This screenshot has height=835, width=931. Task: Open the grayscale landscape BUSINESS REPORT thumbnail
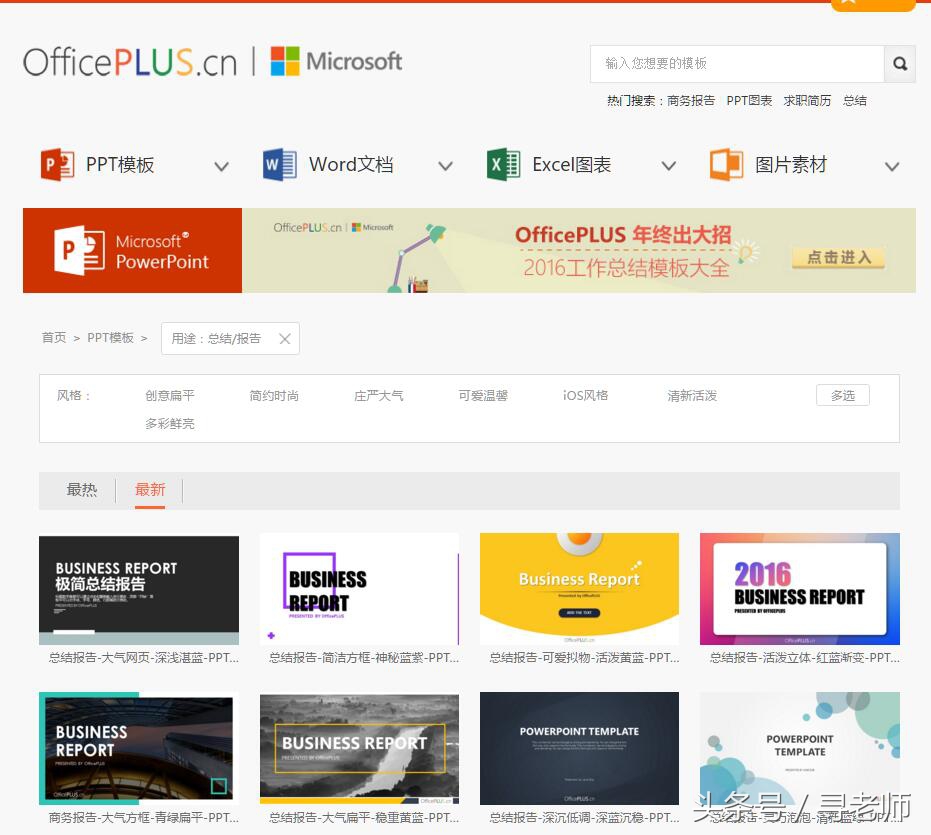(x=359, y=748)
